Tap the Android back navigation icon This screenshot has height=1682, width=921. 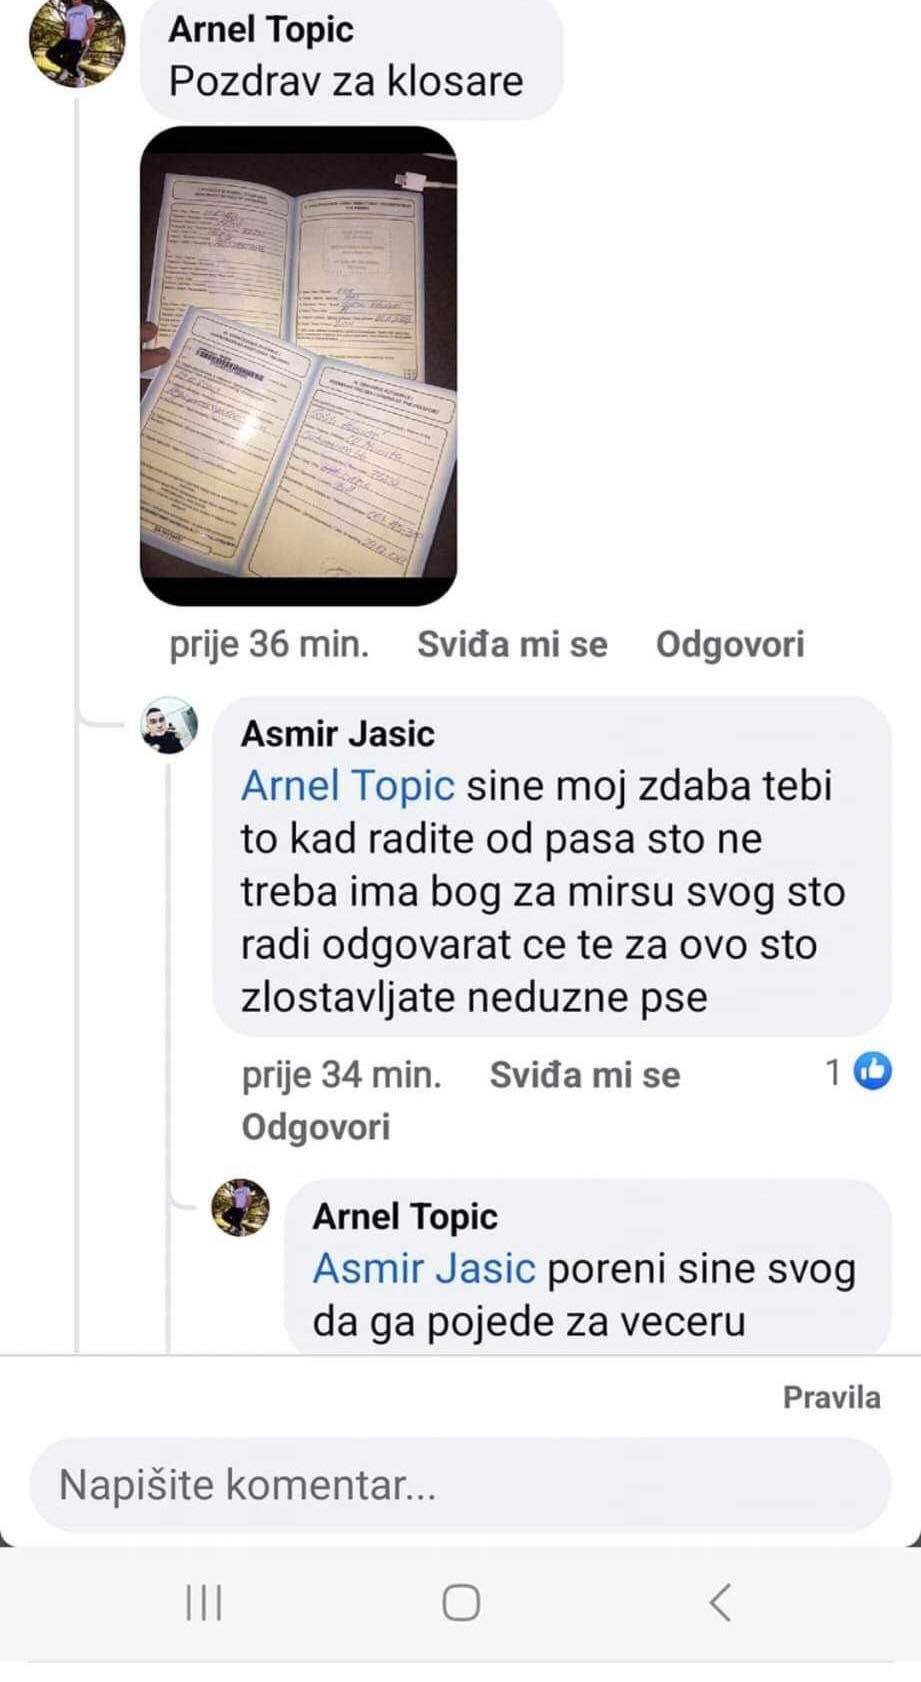point(720,1602)
